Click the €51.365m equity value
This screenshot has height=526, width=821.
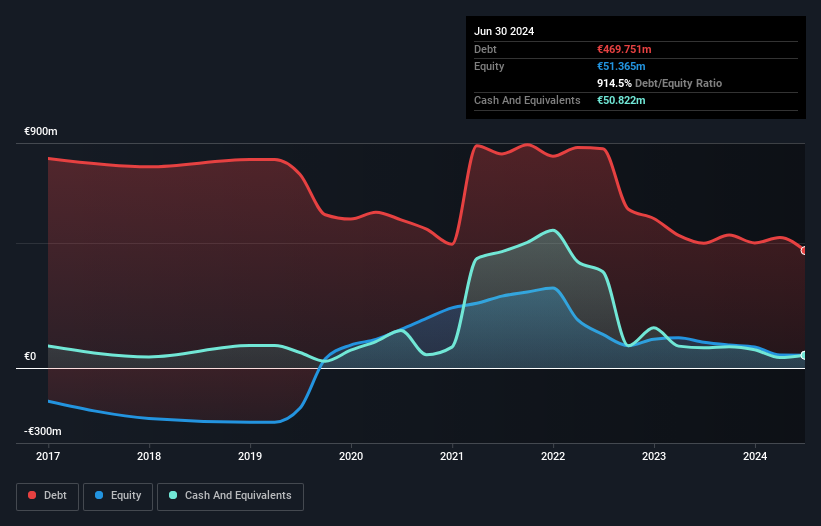pyautogui.click(x=621, y=66)
